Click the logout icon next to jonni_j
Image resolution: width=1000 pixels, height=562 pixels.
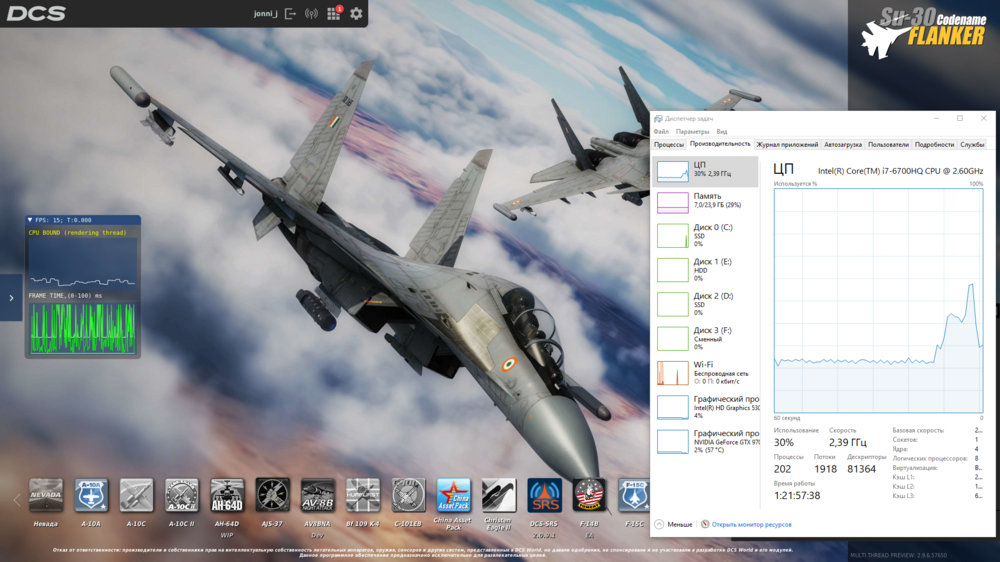290,14
